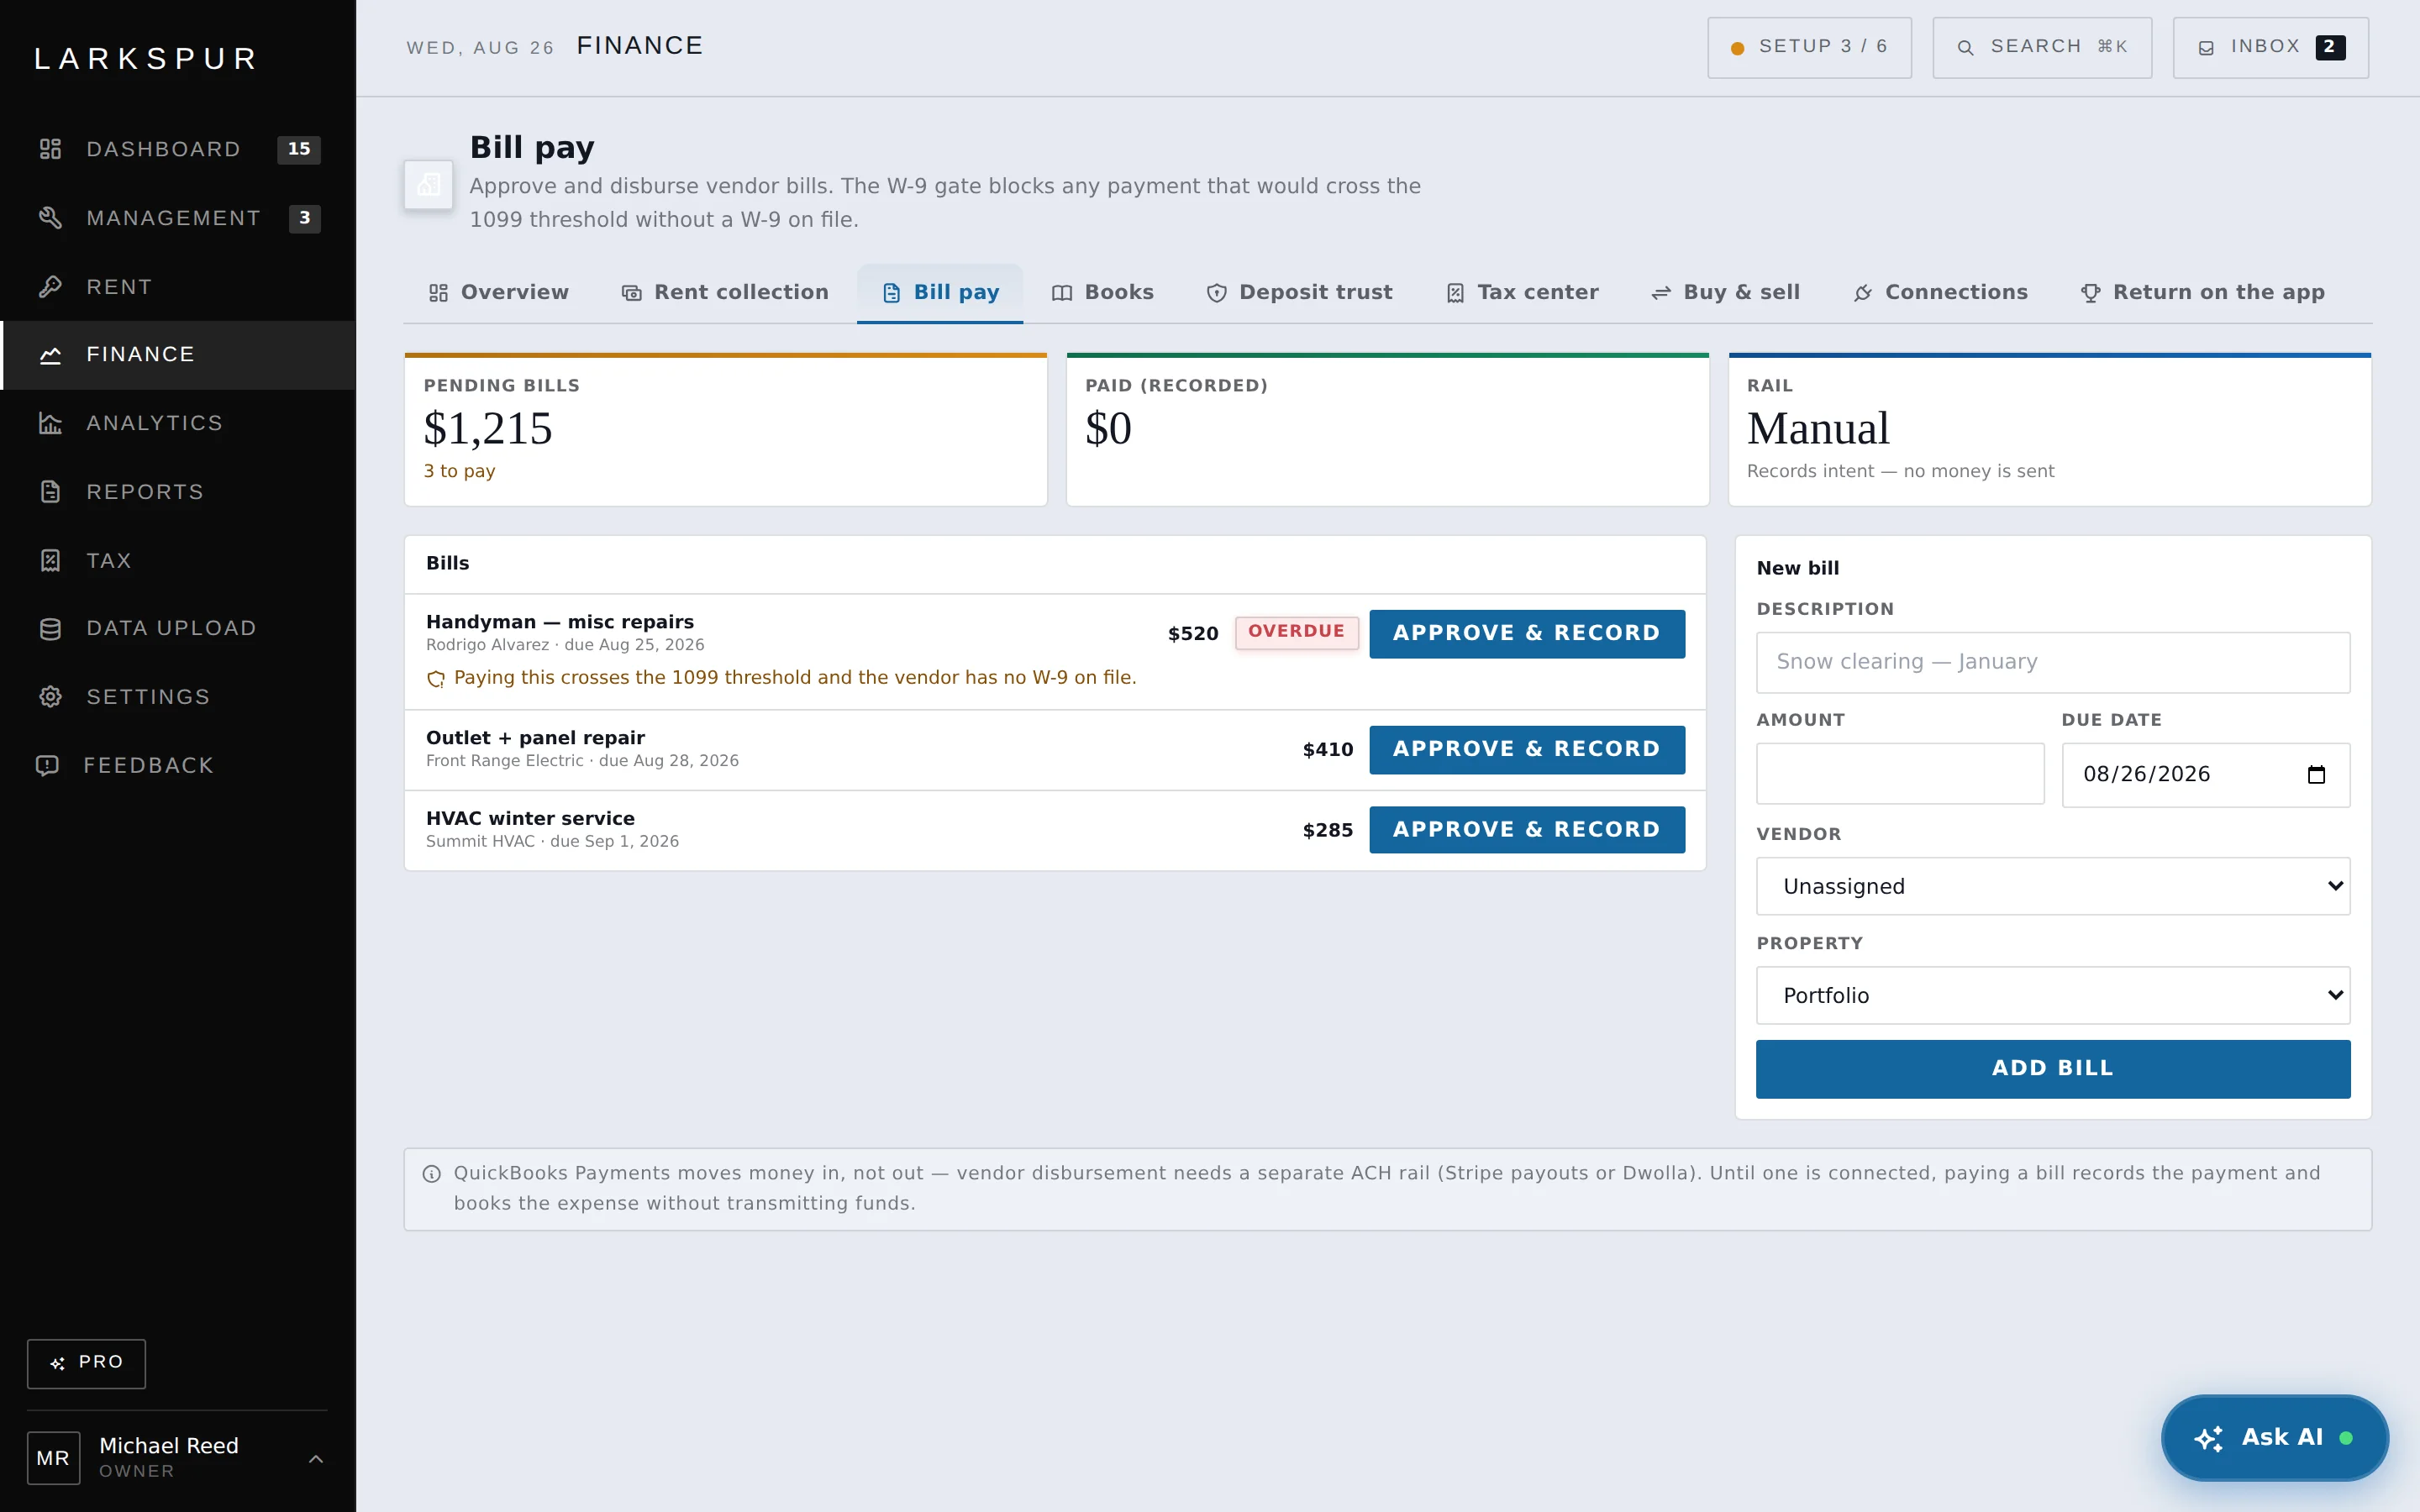Open Management in the sidebar
This screenshot has width=2420, height=1512.
click(x=178, y=218)
